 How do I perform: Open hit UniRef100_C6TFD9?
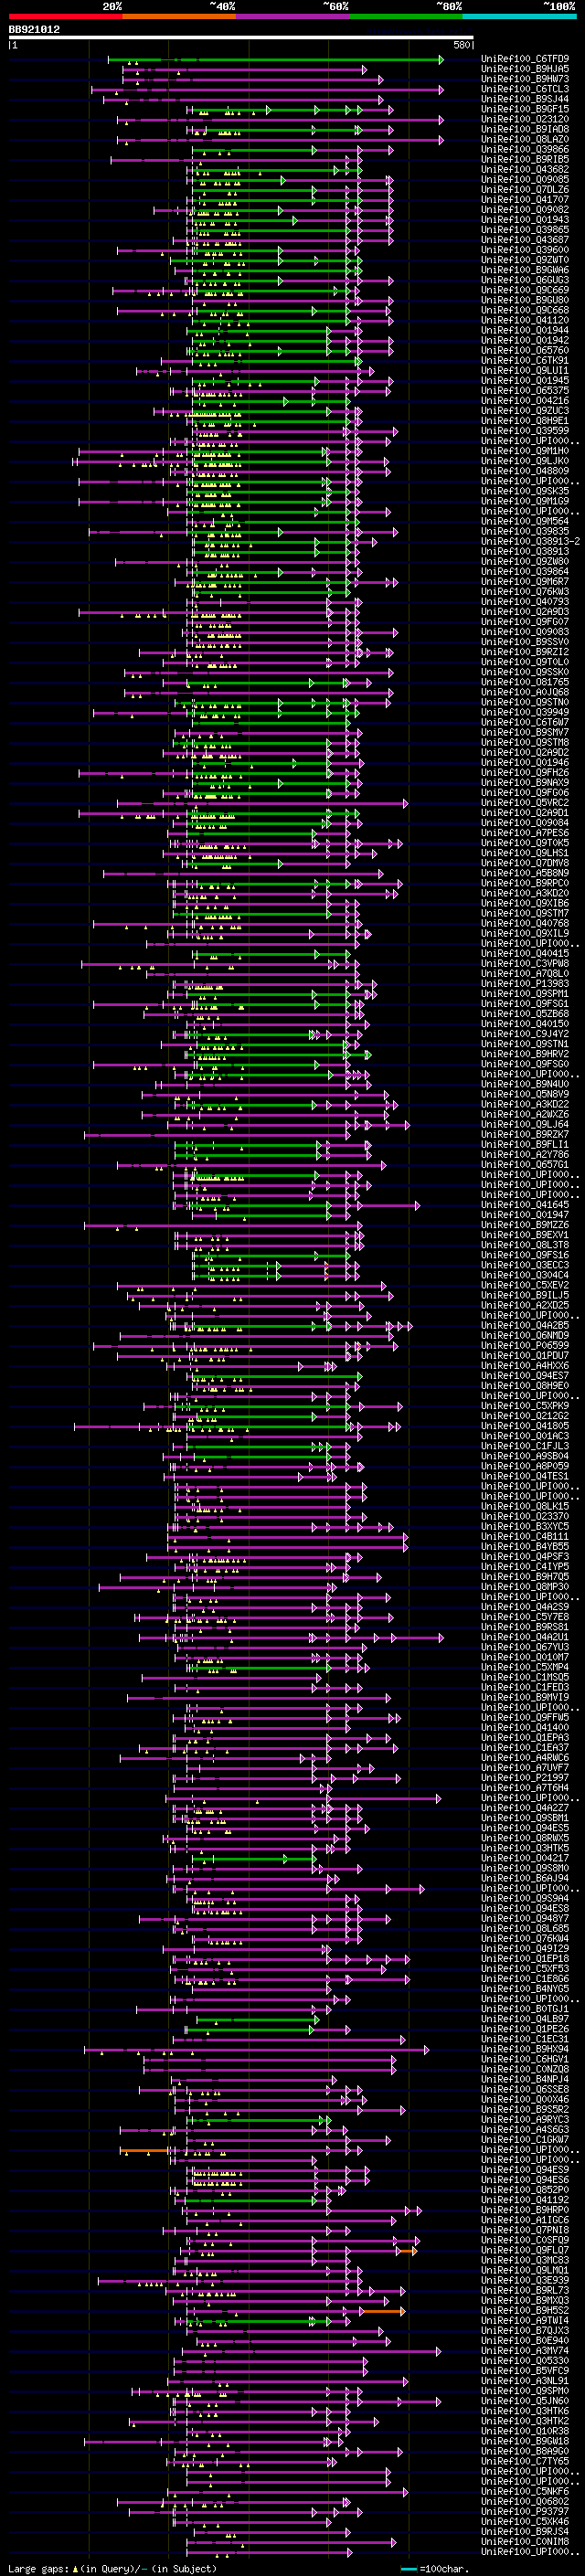click(525, 59)
